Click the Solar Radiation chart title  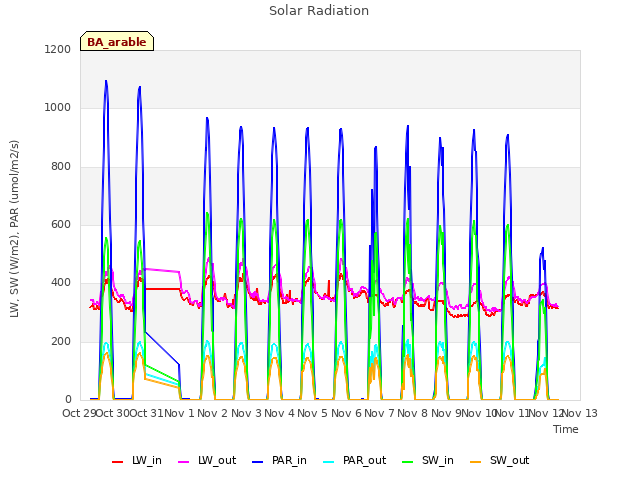(319, 11)
